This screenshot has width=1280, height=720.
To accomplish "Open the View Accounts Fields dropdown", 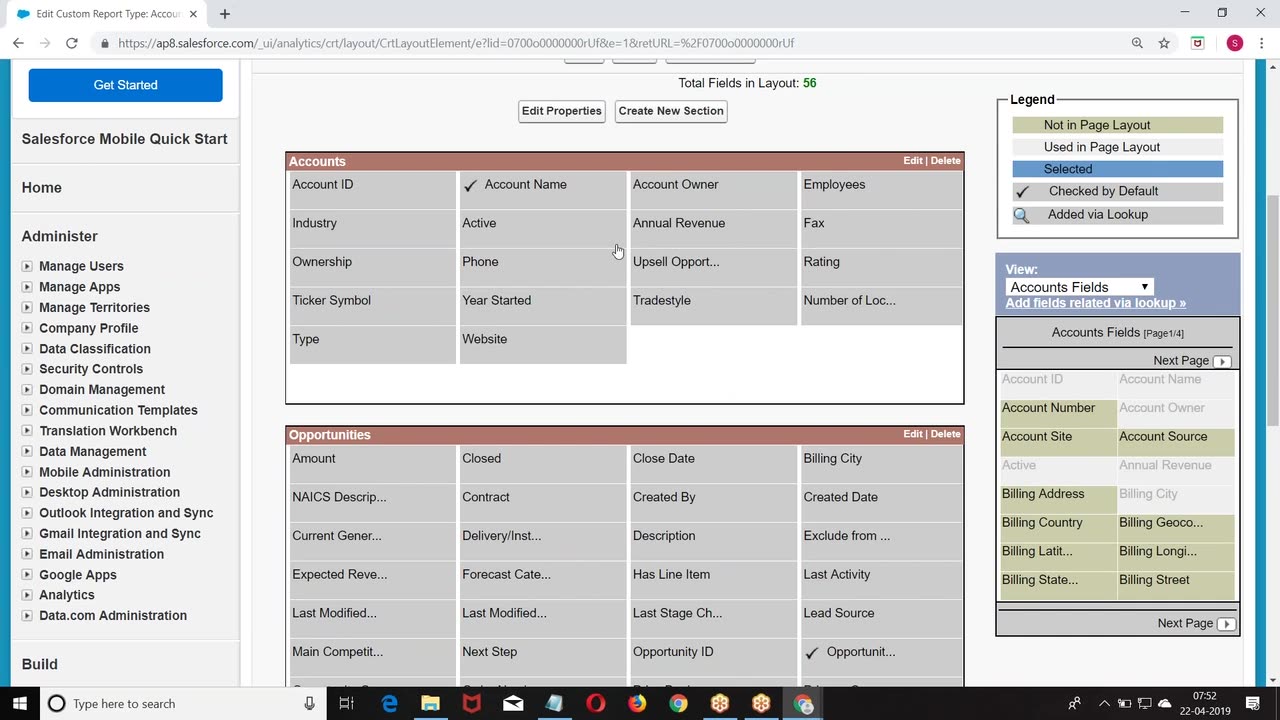I will click(x=1079, y=287).
